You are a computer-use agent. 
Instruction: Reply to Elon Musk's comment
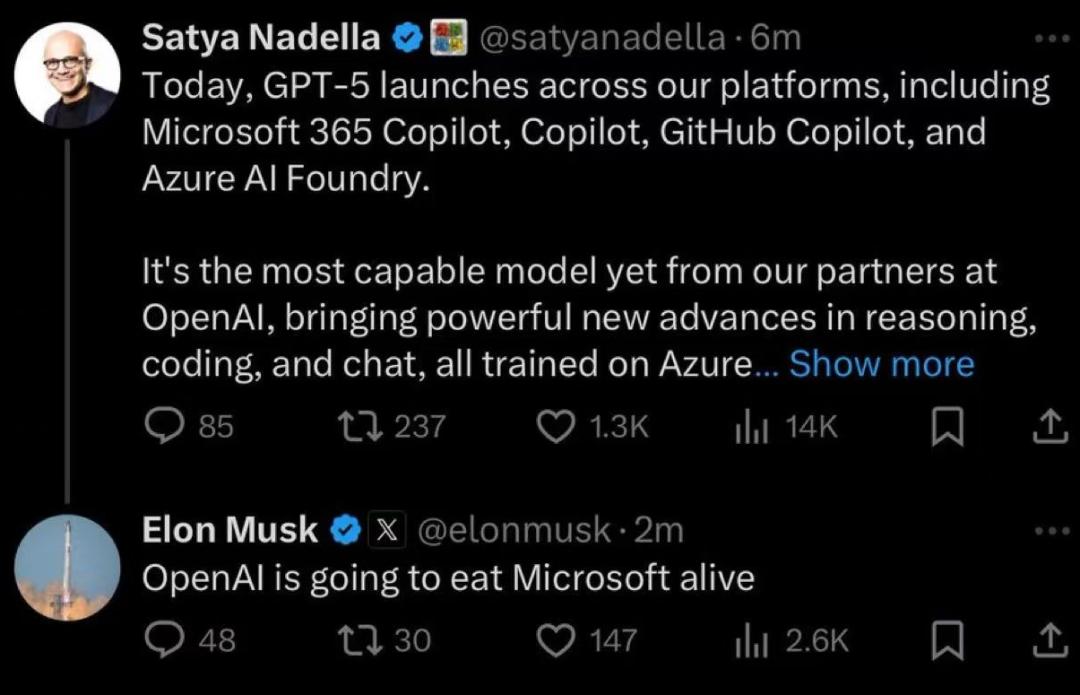(x=161, y=640)
